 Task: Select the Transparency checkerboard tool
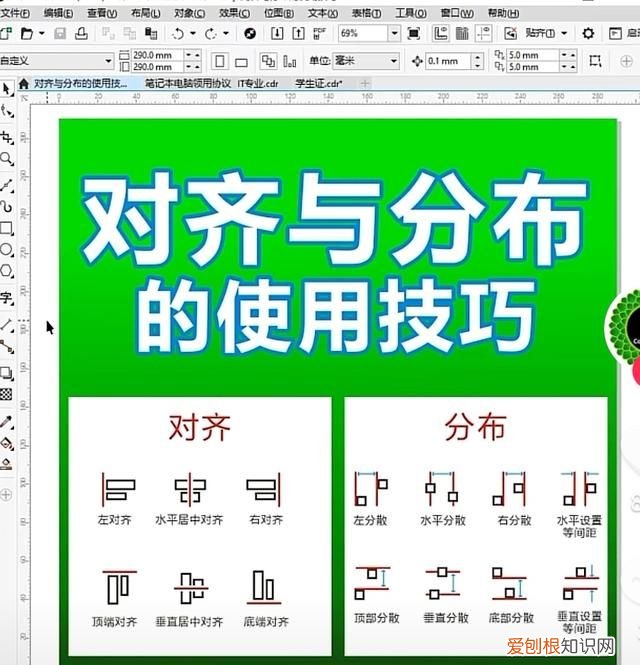click(x=6, y=394)
